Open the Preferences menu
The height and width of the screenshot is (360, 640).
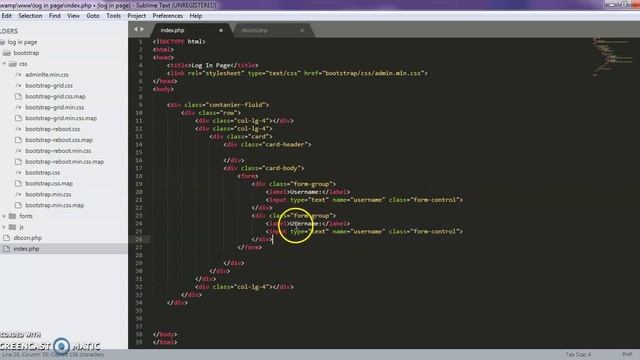click(168, 16)
